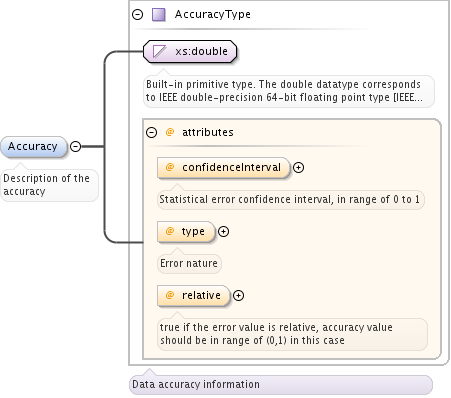The height and width of the screenshot is (398, 451).
Task: Expand the type attribute
Action: (x=223, y=231)
